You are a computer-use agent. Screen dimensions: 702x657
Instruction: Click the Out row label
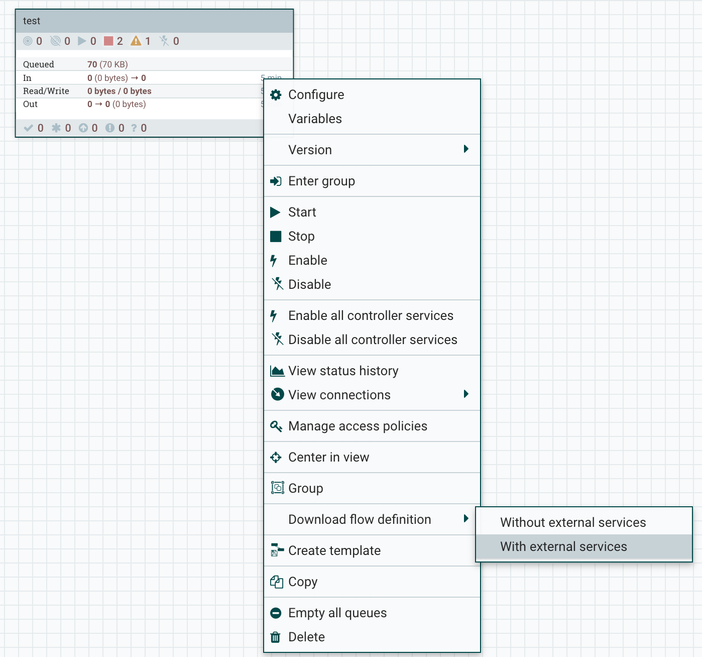coord(30,104)
